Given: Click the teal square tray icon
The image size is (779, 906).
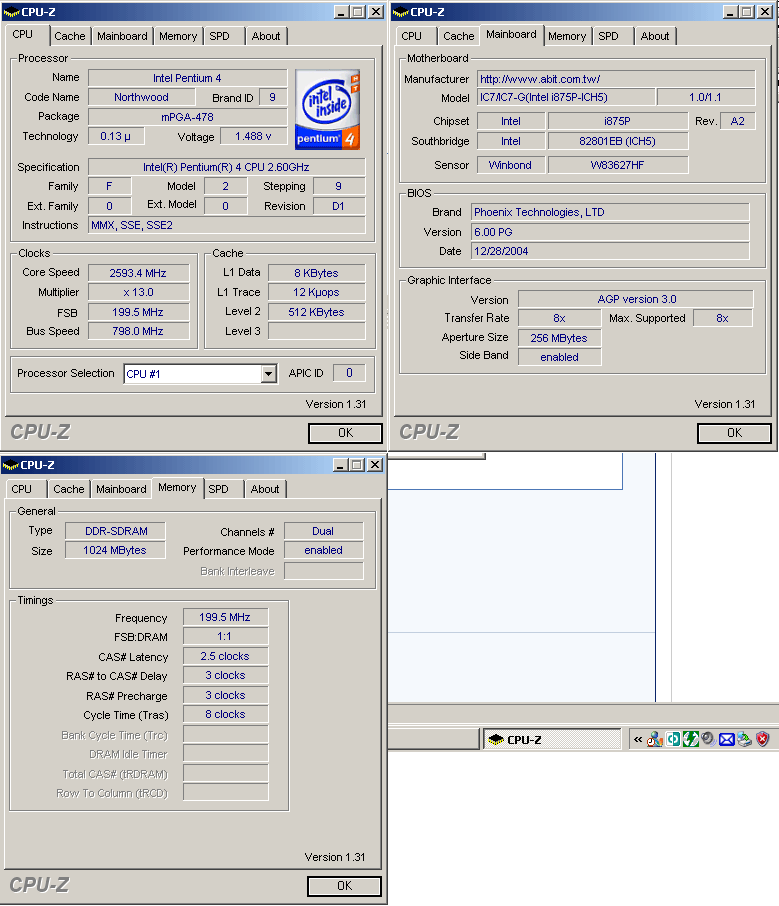Looking at the screenshot, I should [673, 739].
